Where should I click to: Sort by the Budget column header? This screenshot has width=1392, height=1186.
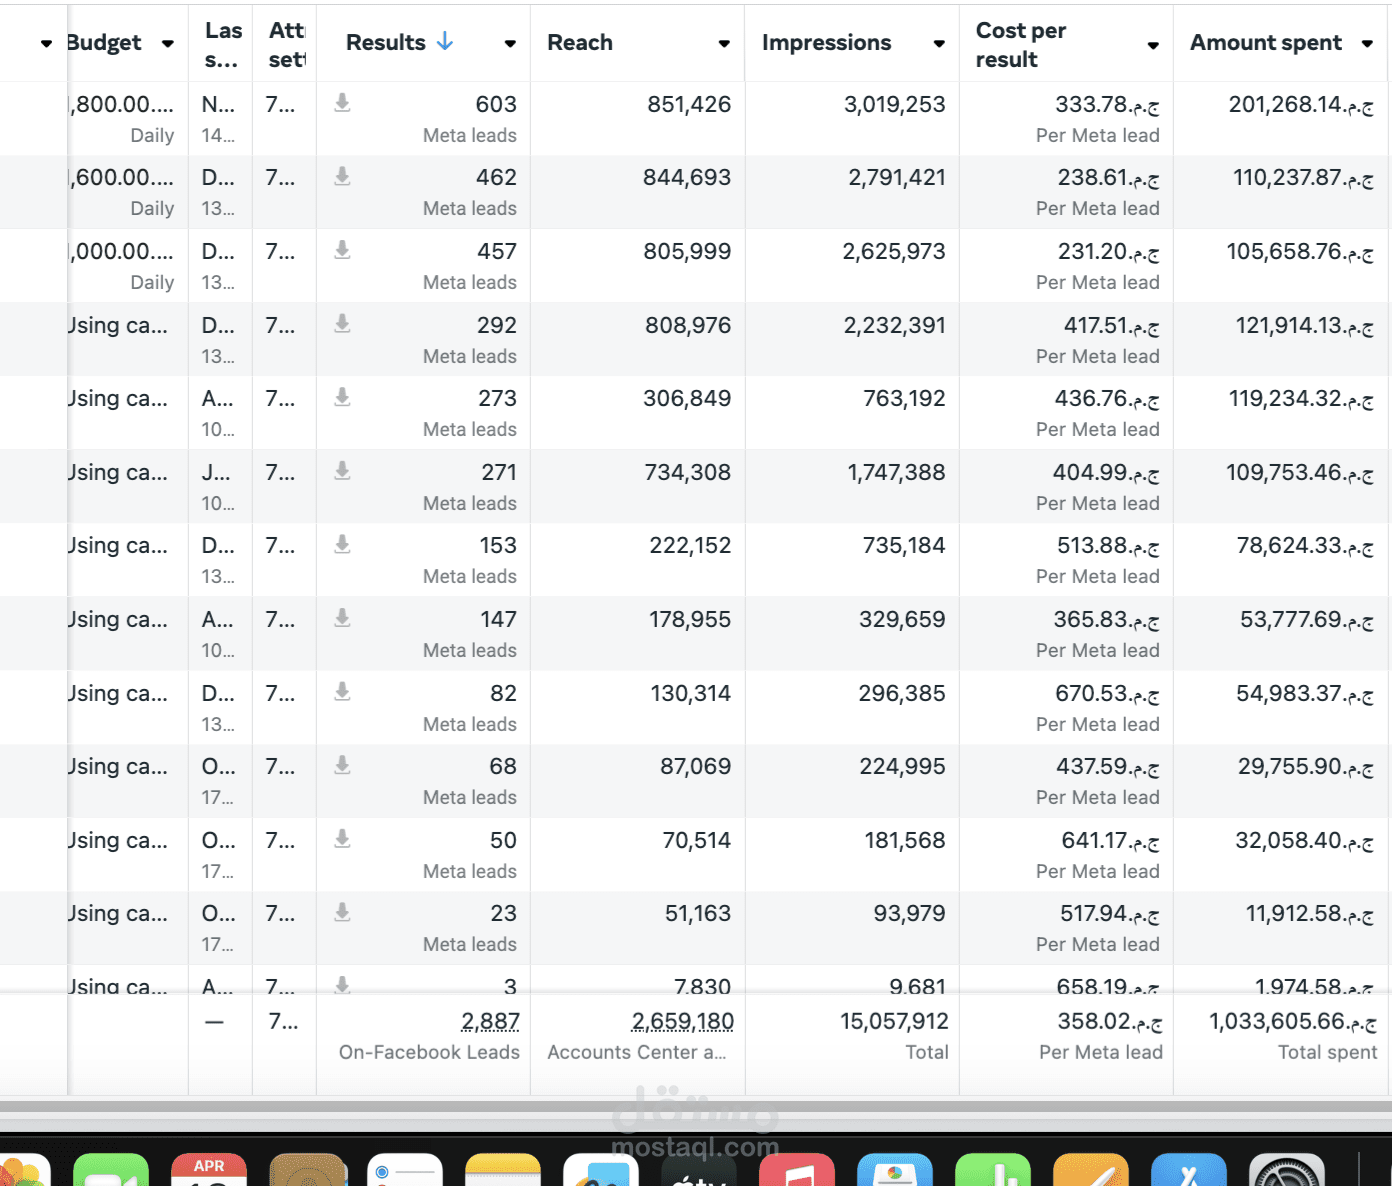coord(104,43)
